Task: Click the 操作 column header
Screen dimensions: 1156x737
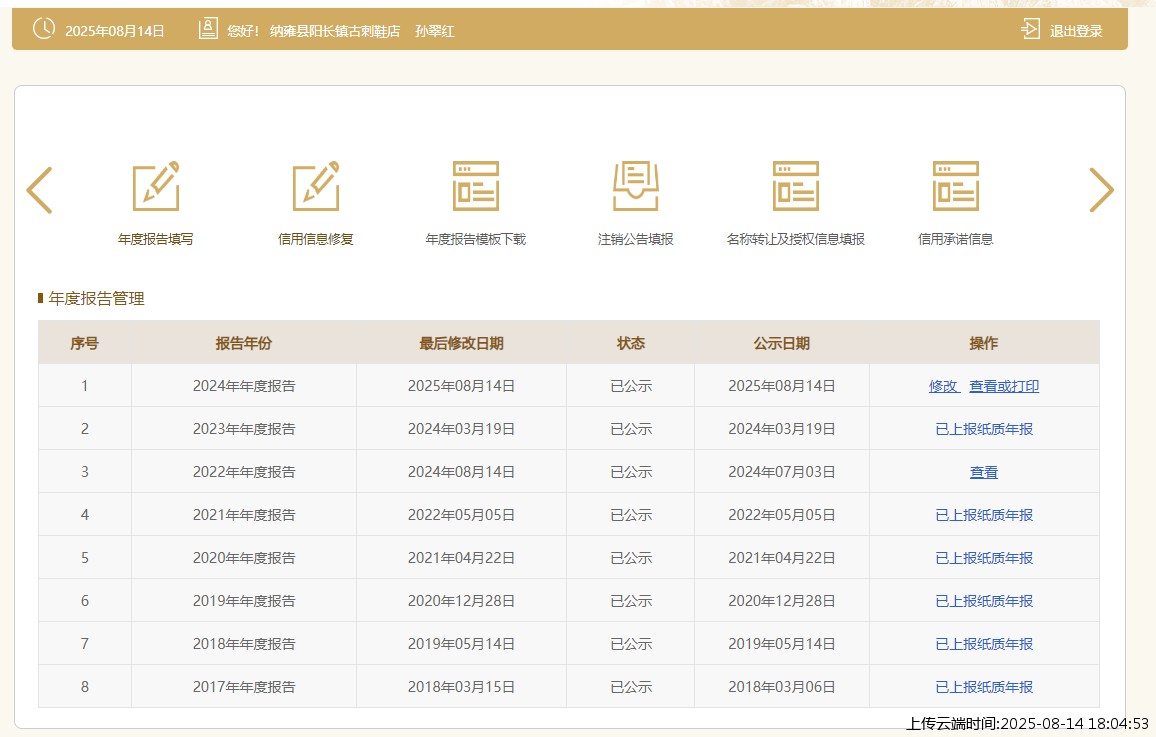Action: point(983,343)
